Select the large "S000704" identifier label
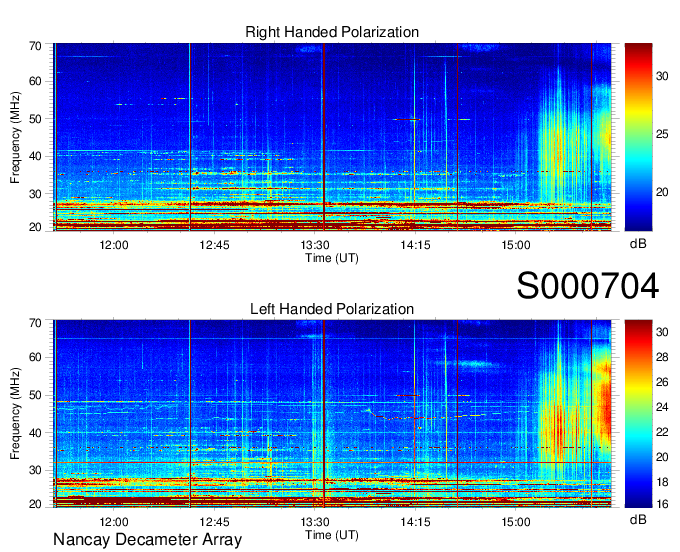Image resolution: width=680 pixels, height=552 pixels. [588, 286]
